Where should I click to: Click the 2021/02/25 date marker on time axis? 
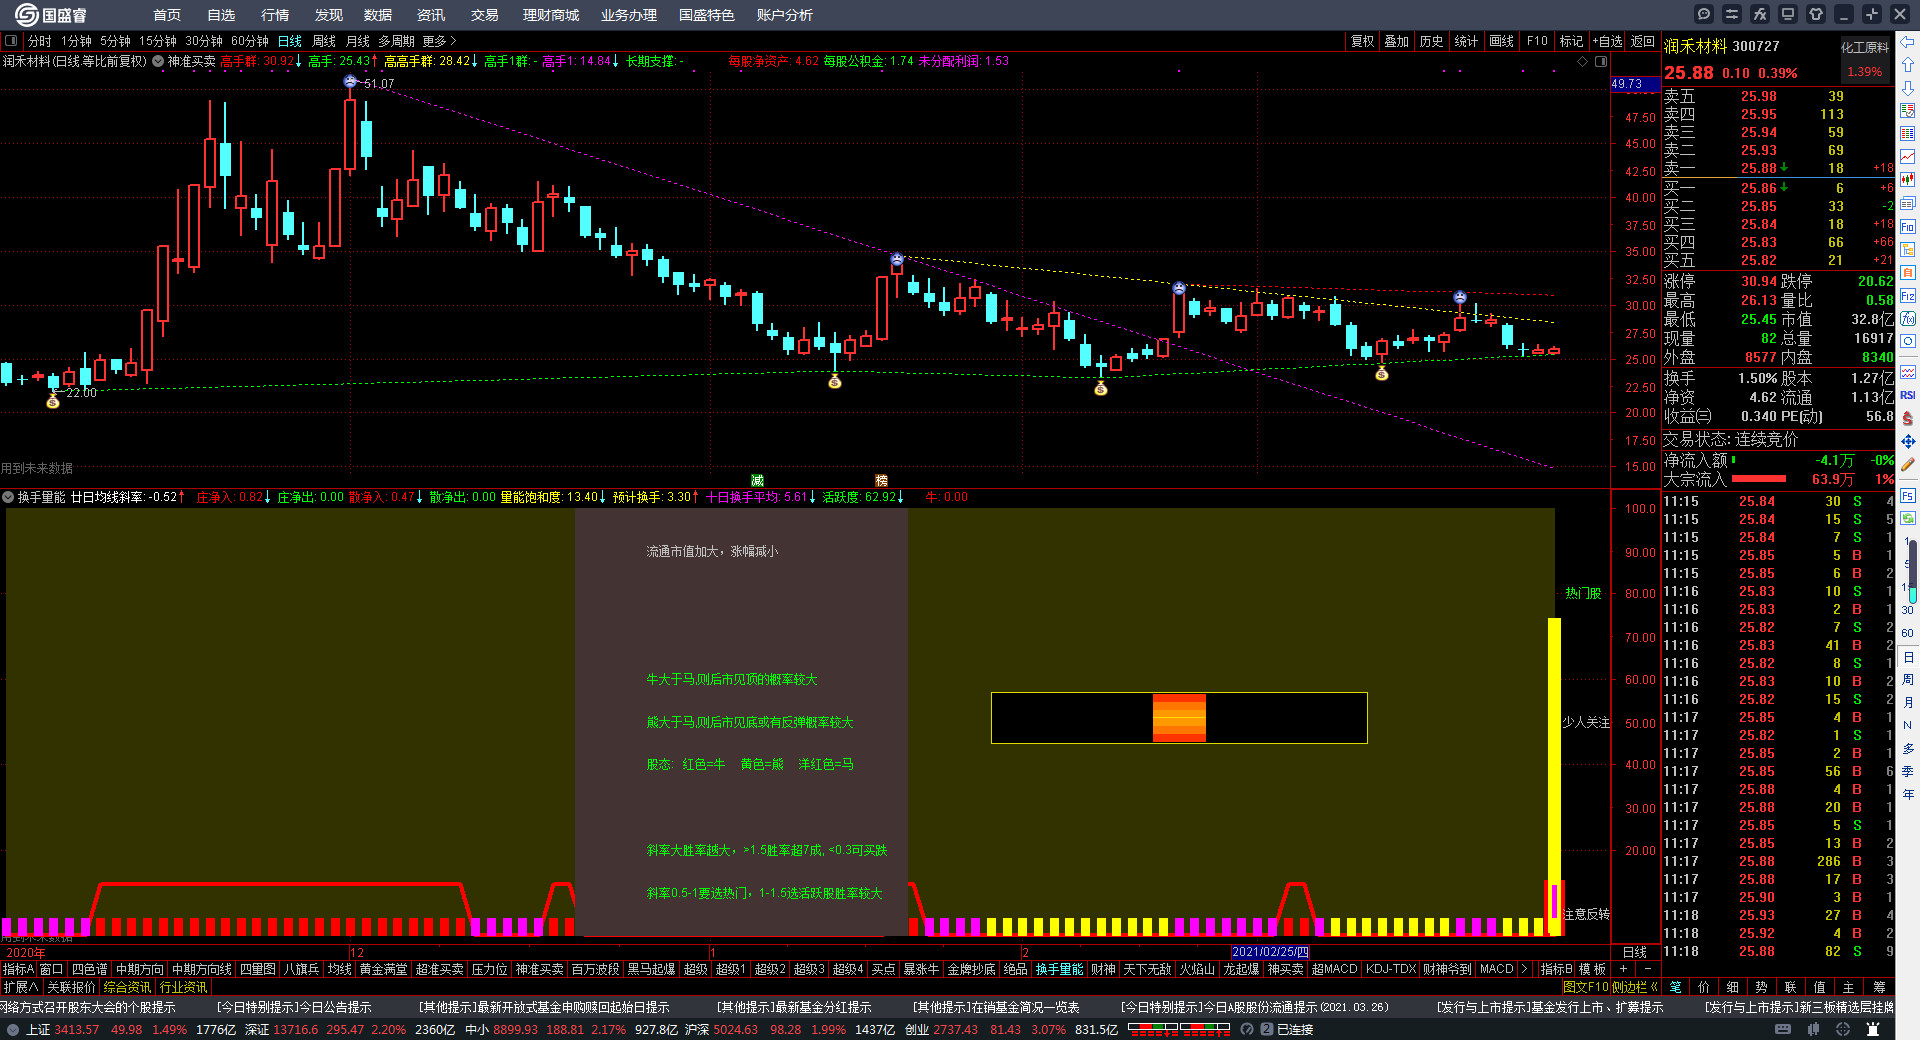pyautogui.click(x=1270, y=952)
